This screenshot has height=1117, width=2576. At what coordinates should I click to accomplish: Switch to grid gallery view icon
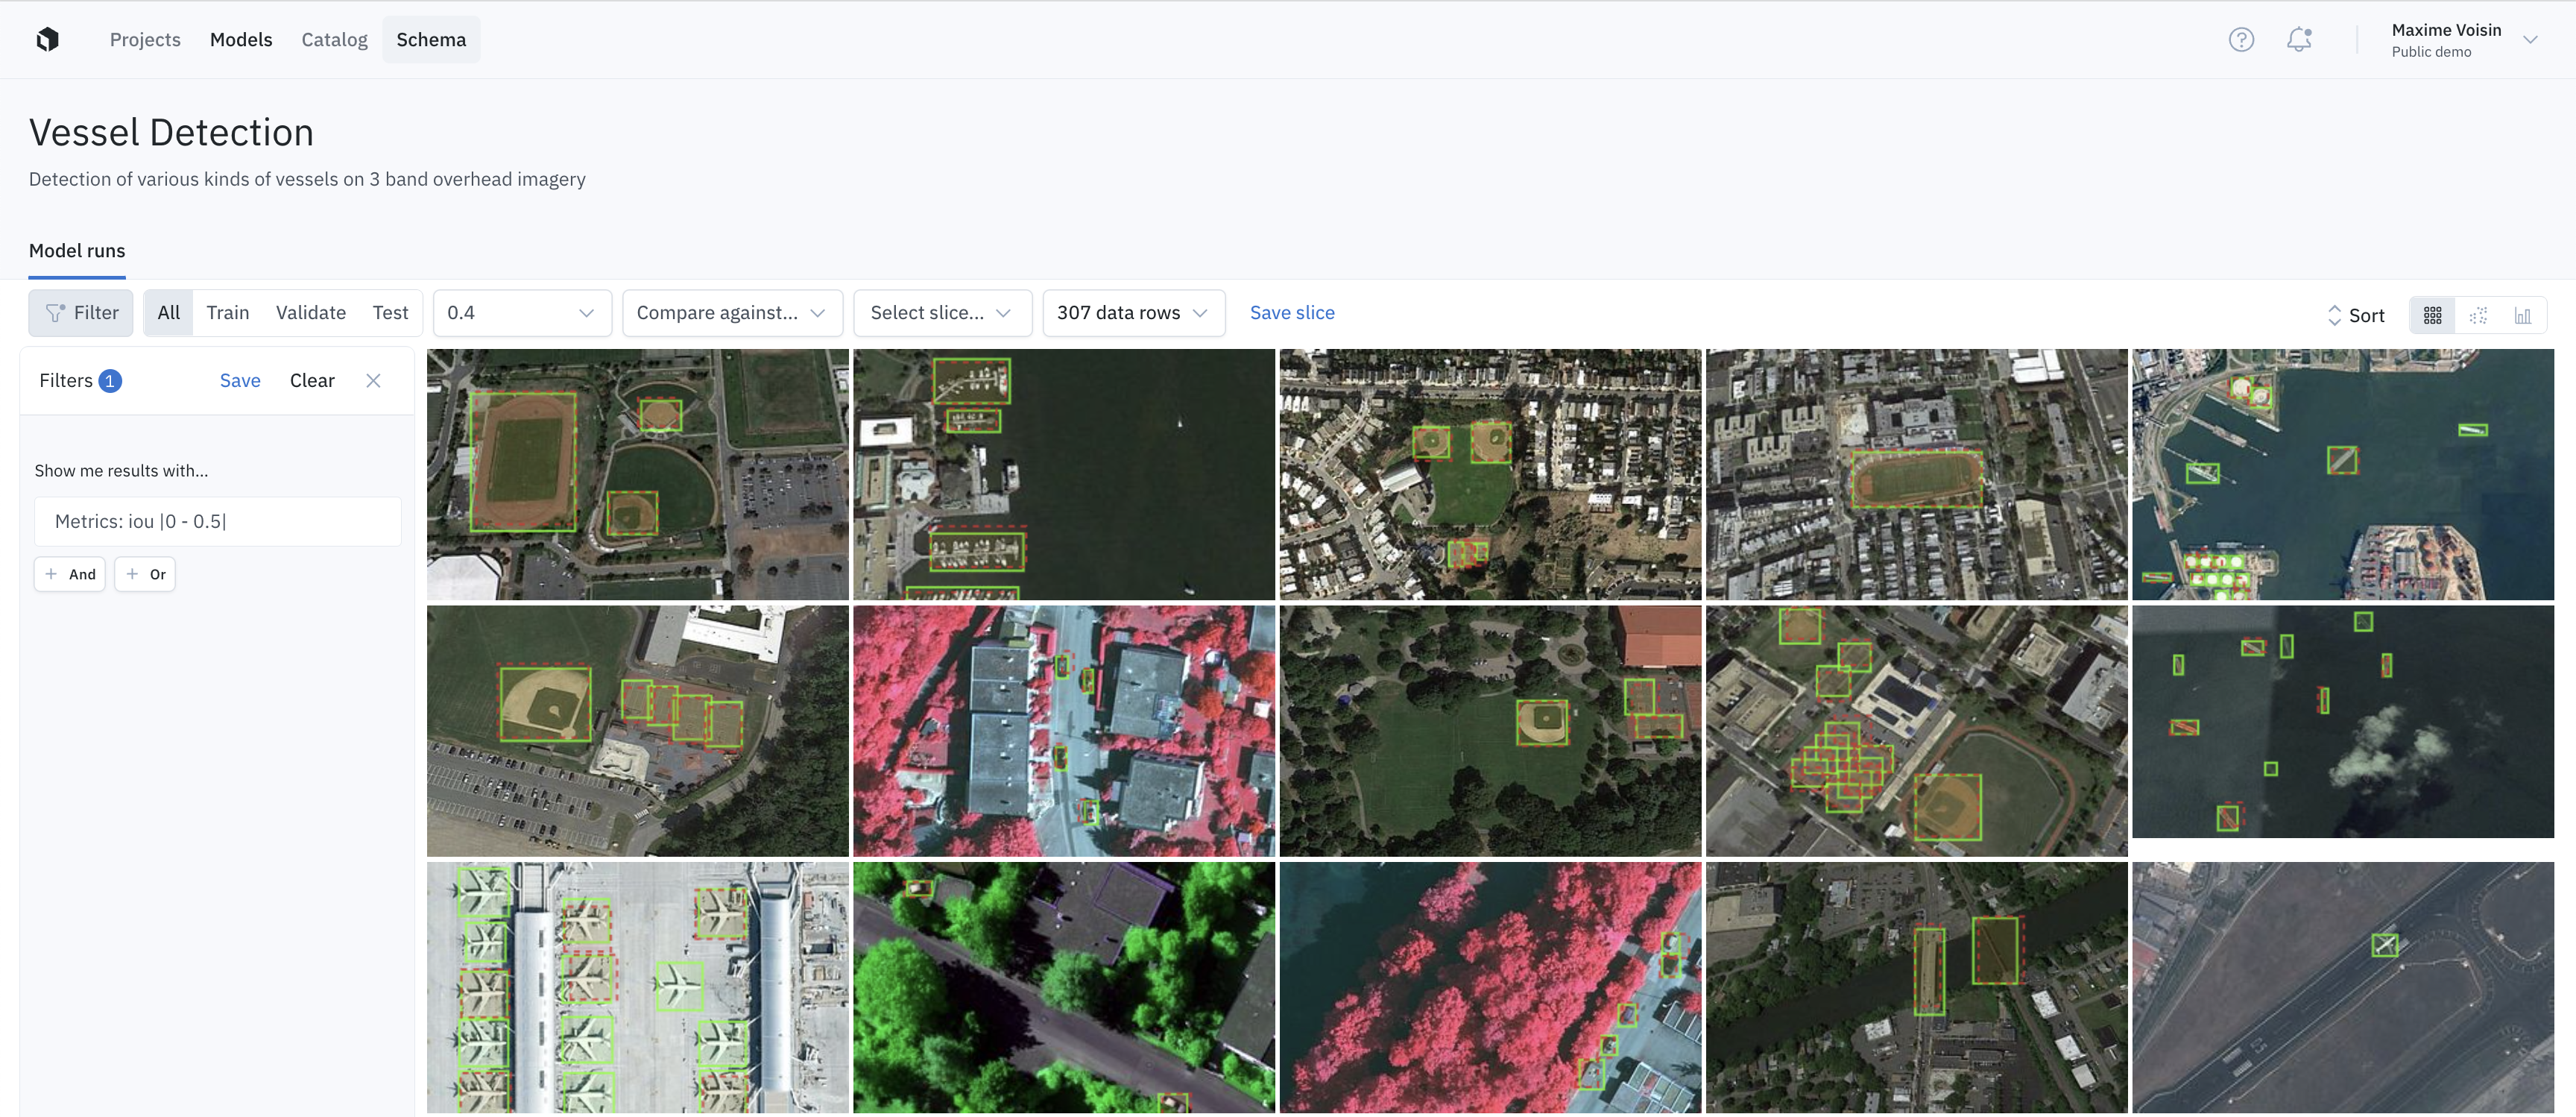pyautogui.click(x=2433, y=315)
